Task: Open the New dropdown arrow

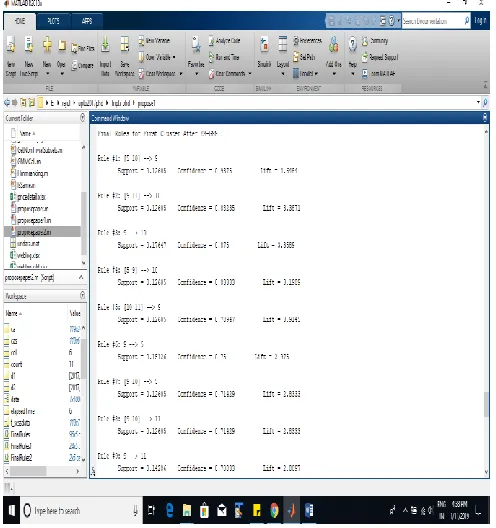Action: [x=47, y=73]
